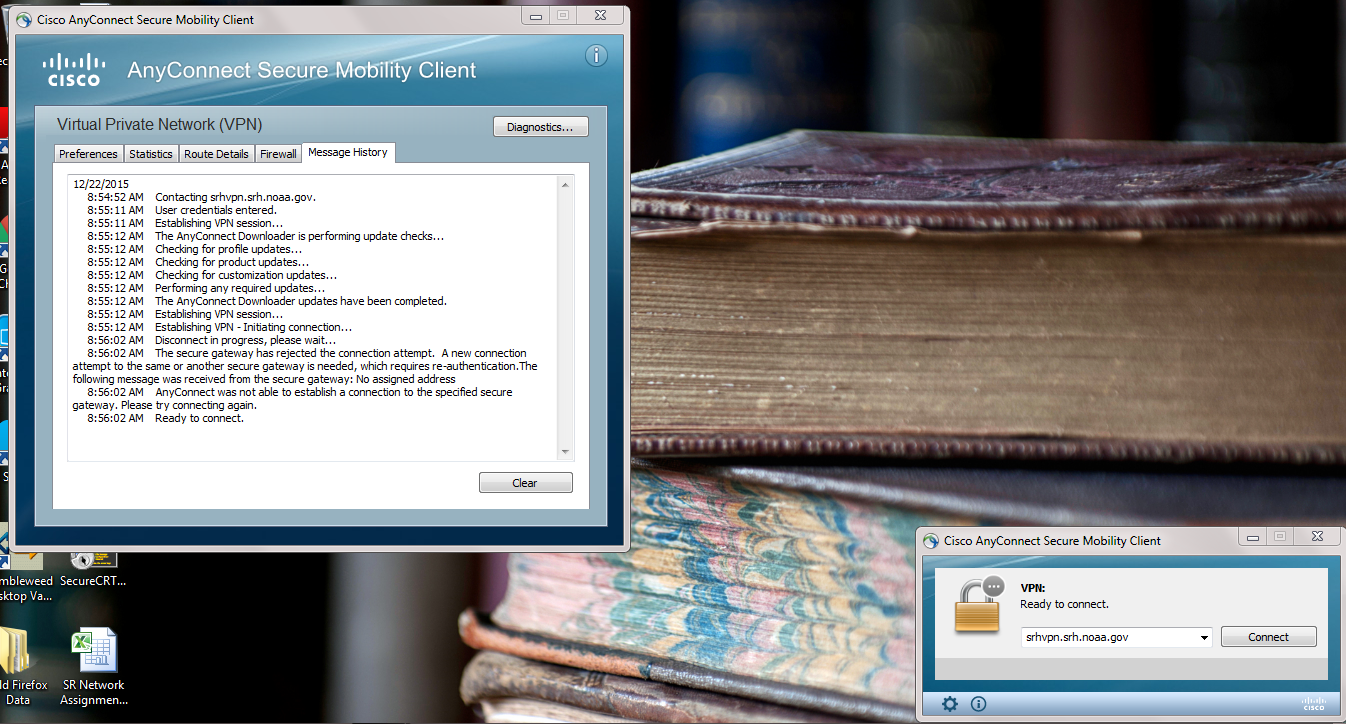This screenshot has width=1346, height=724.
Task: Click the message history scroll up arrow
Action: 566,185
